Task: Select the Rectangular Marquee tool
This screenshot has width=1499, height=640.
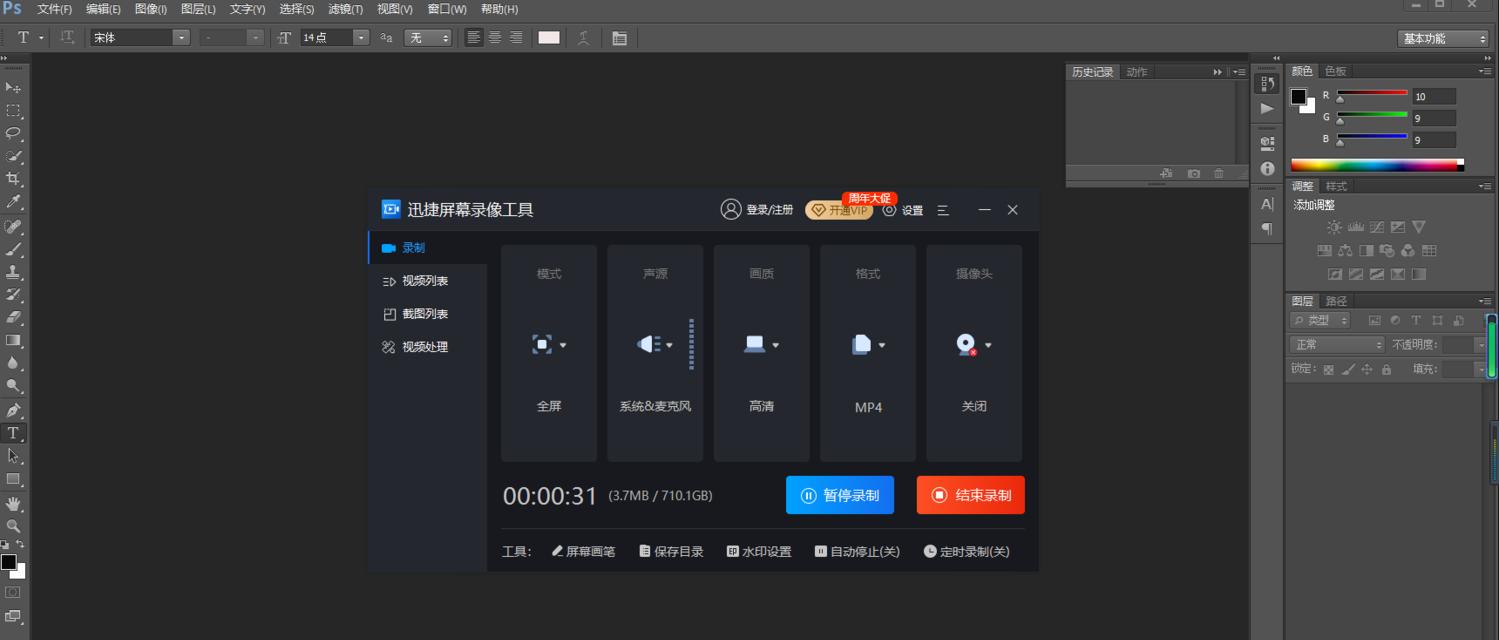Action: 13,111
